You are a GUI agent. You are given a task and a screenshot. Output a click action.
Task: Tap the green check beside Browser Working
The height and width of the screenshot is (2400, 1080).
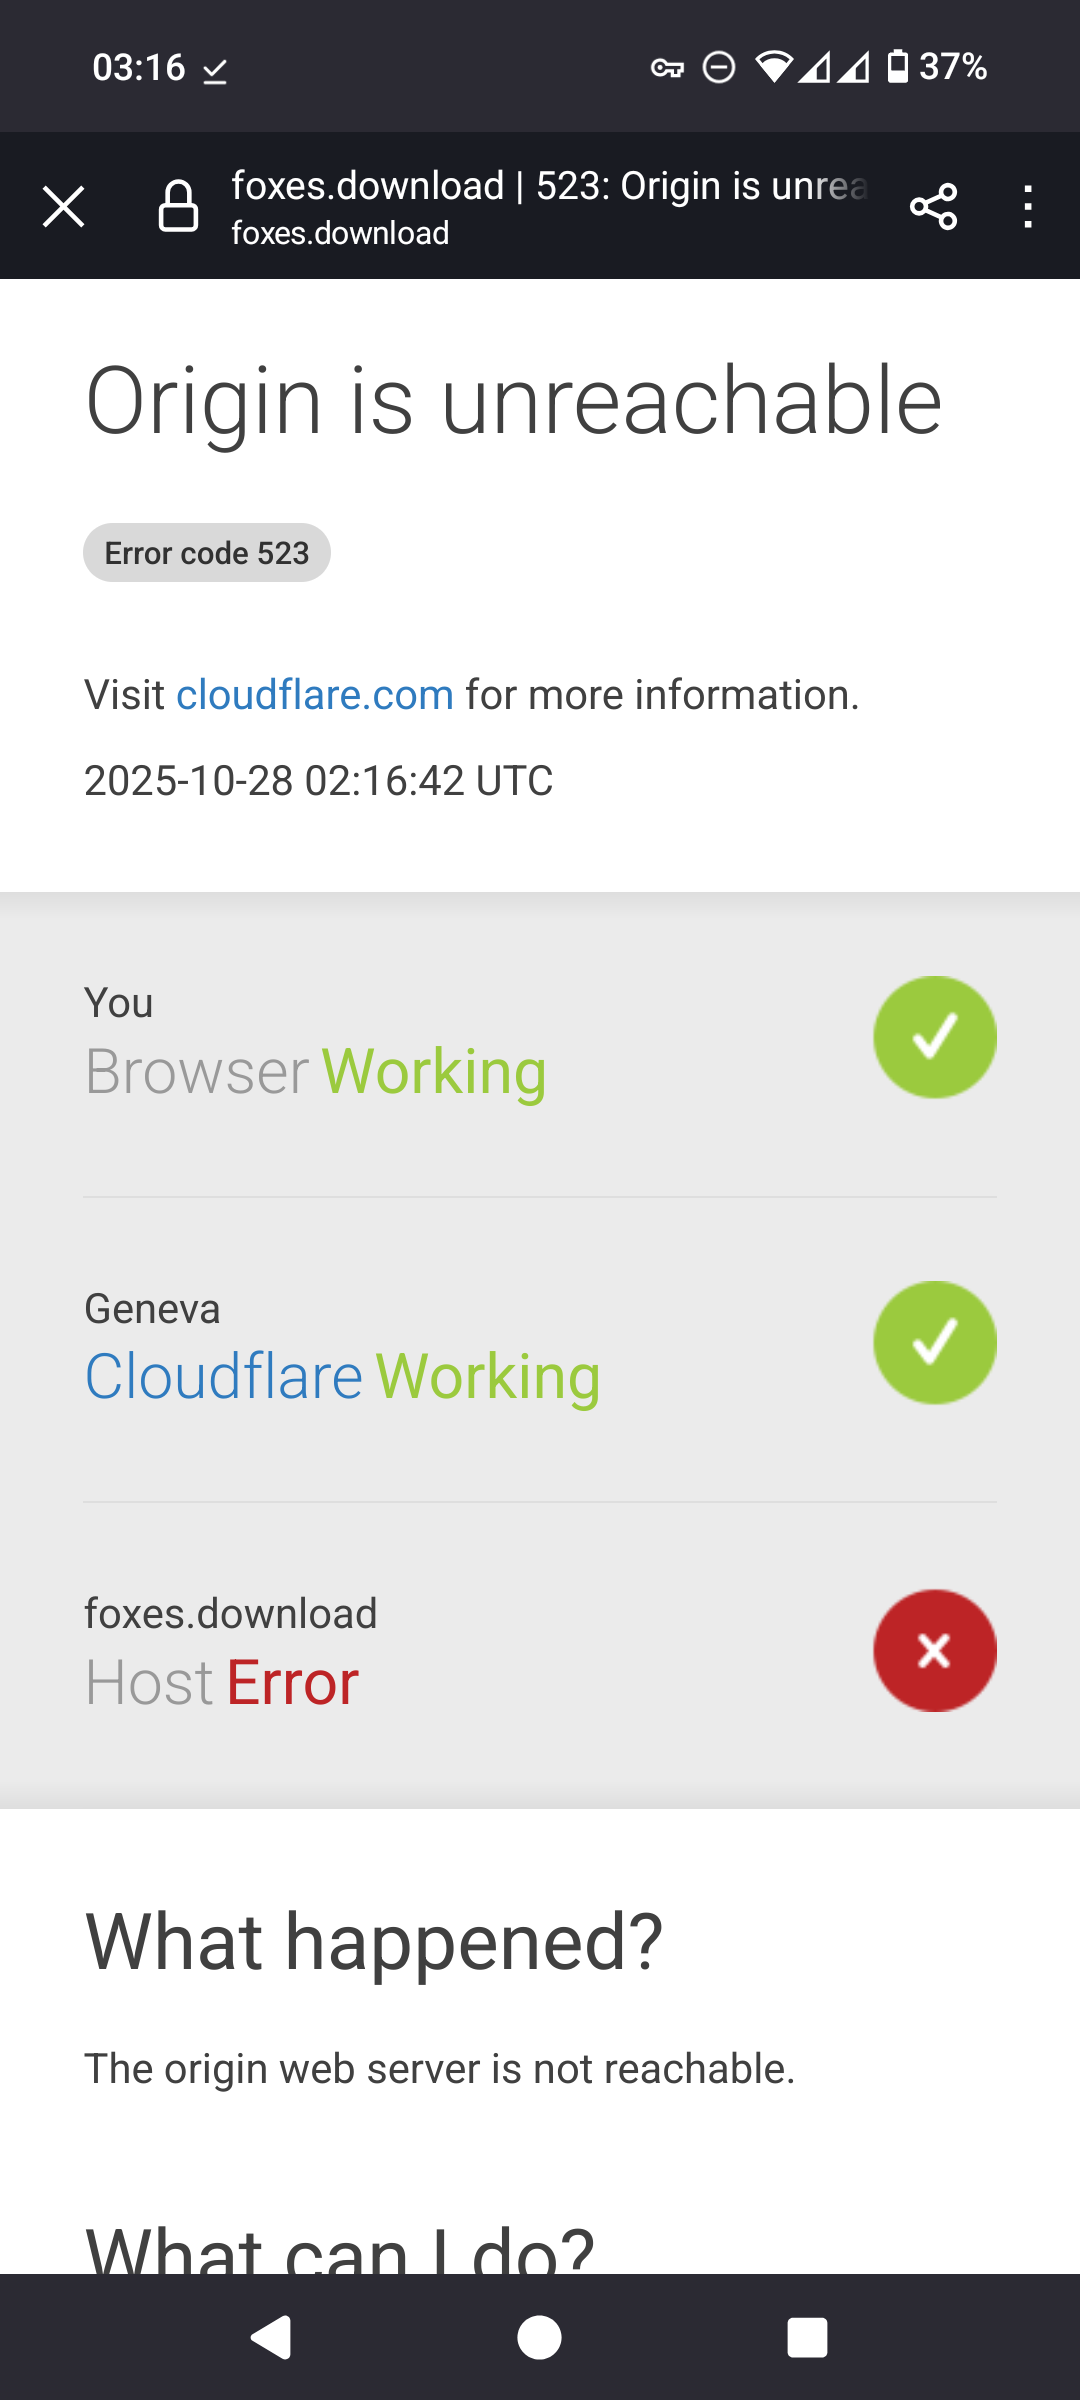click(935, 1037)
